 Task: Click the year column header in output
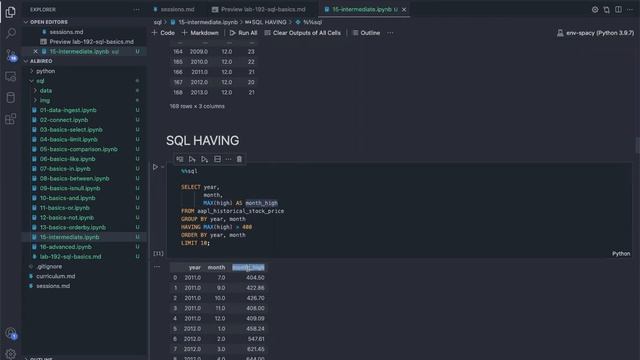point(195,267)
